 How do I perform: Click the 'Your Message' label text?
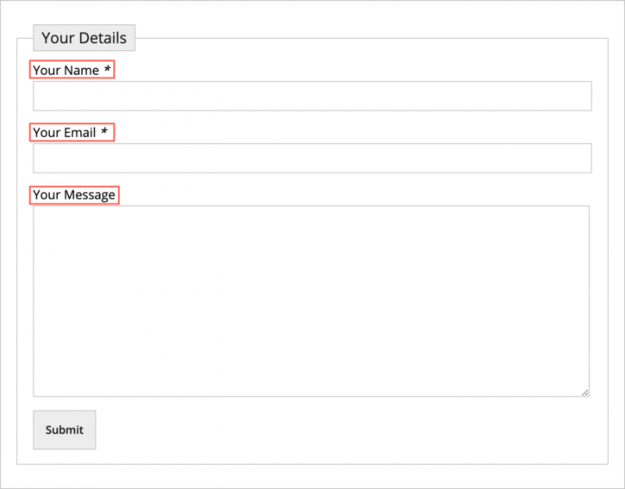(74, 195)
